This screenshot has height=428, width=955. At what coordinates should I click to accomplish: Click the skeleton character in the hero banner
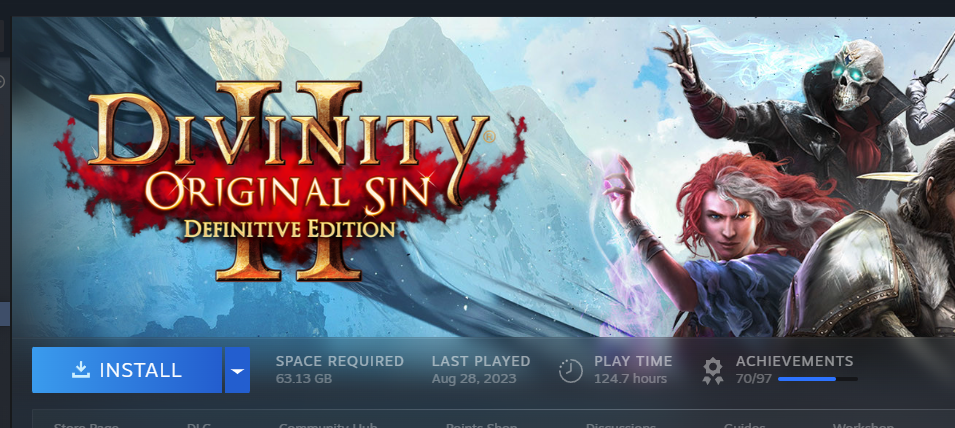pos(804,116)
